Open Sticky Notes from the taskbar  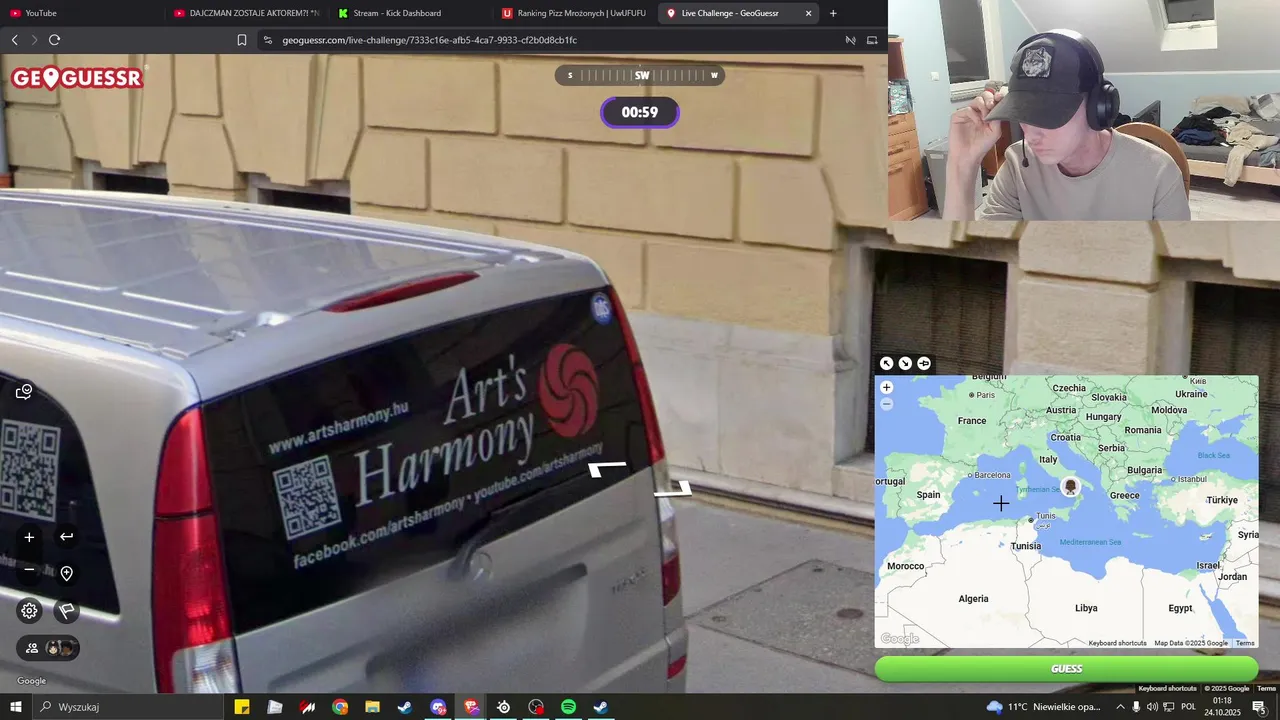242,707
